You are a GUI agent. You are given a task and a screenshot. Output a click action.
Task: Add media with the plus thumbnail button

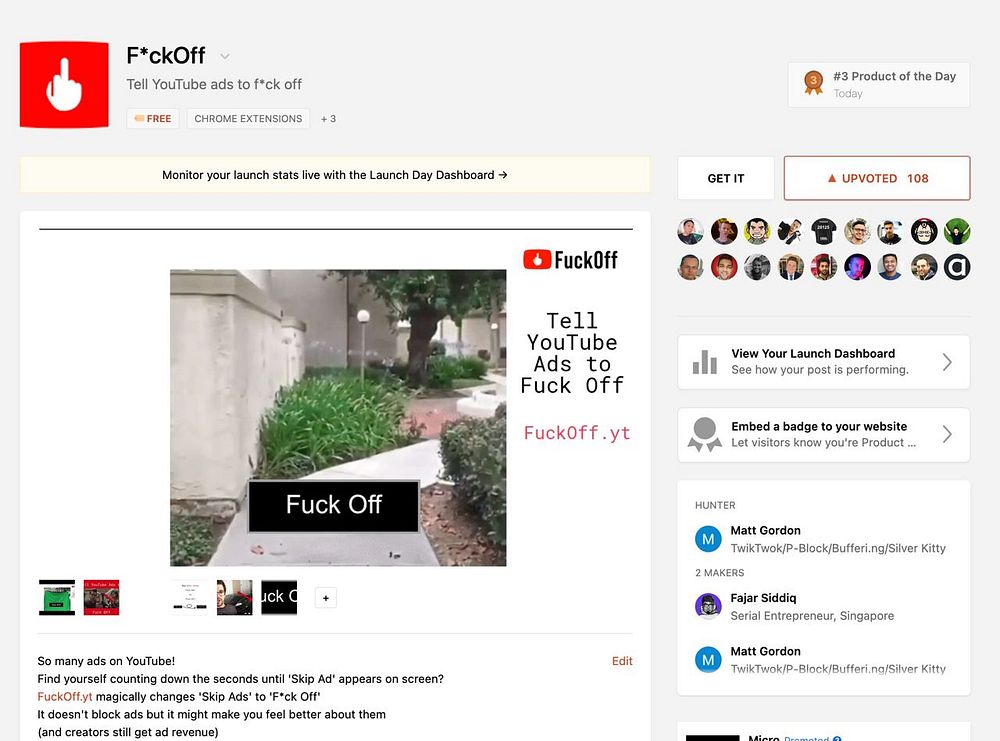(x=326, y=598)
